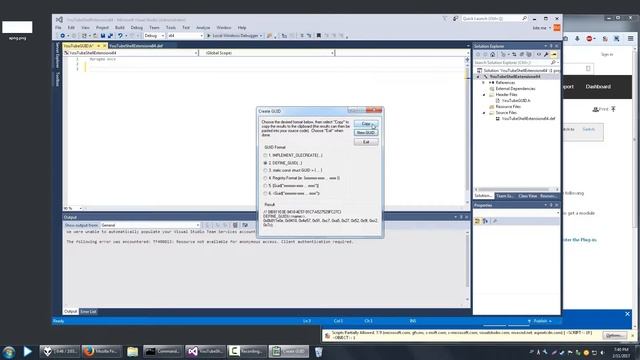Select format 4 Registry Format radio button
The image size is (640, 360).
pos(265,178)
